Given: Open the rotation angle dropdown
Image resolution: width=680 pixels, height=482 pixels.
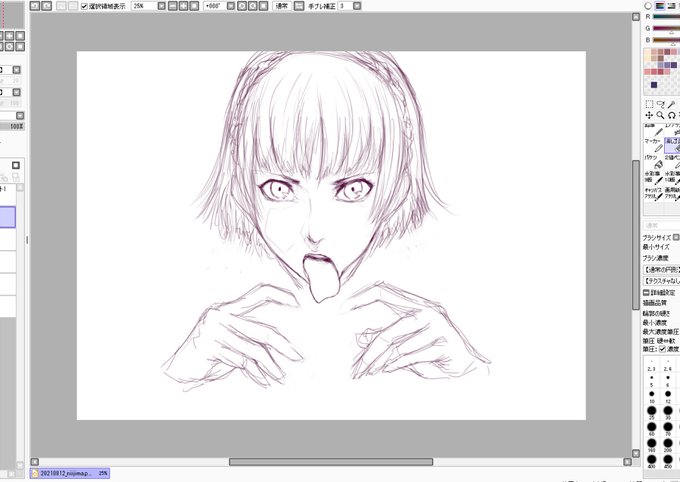Looking at the screenshot, I should pyautogui.click(x=231, y=6).
